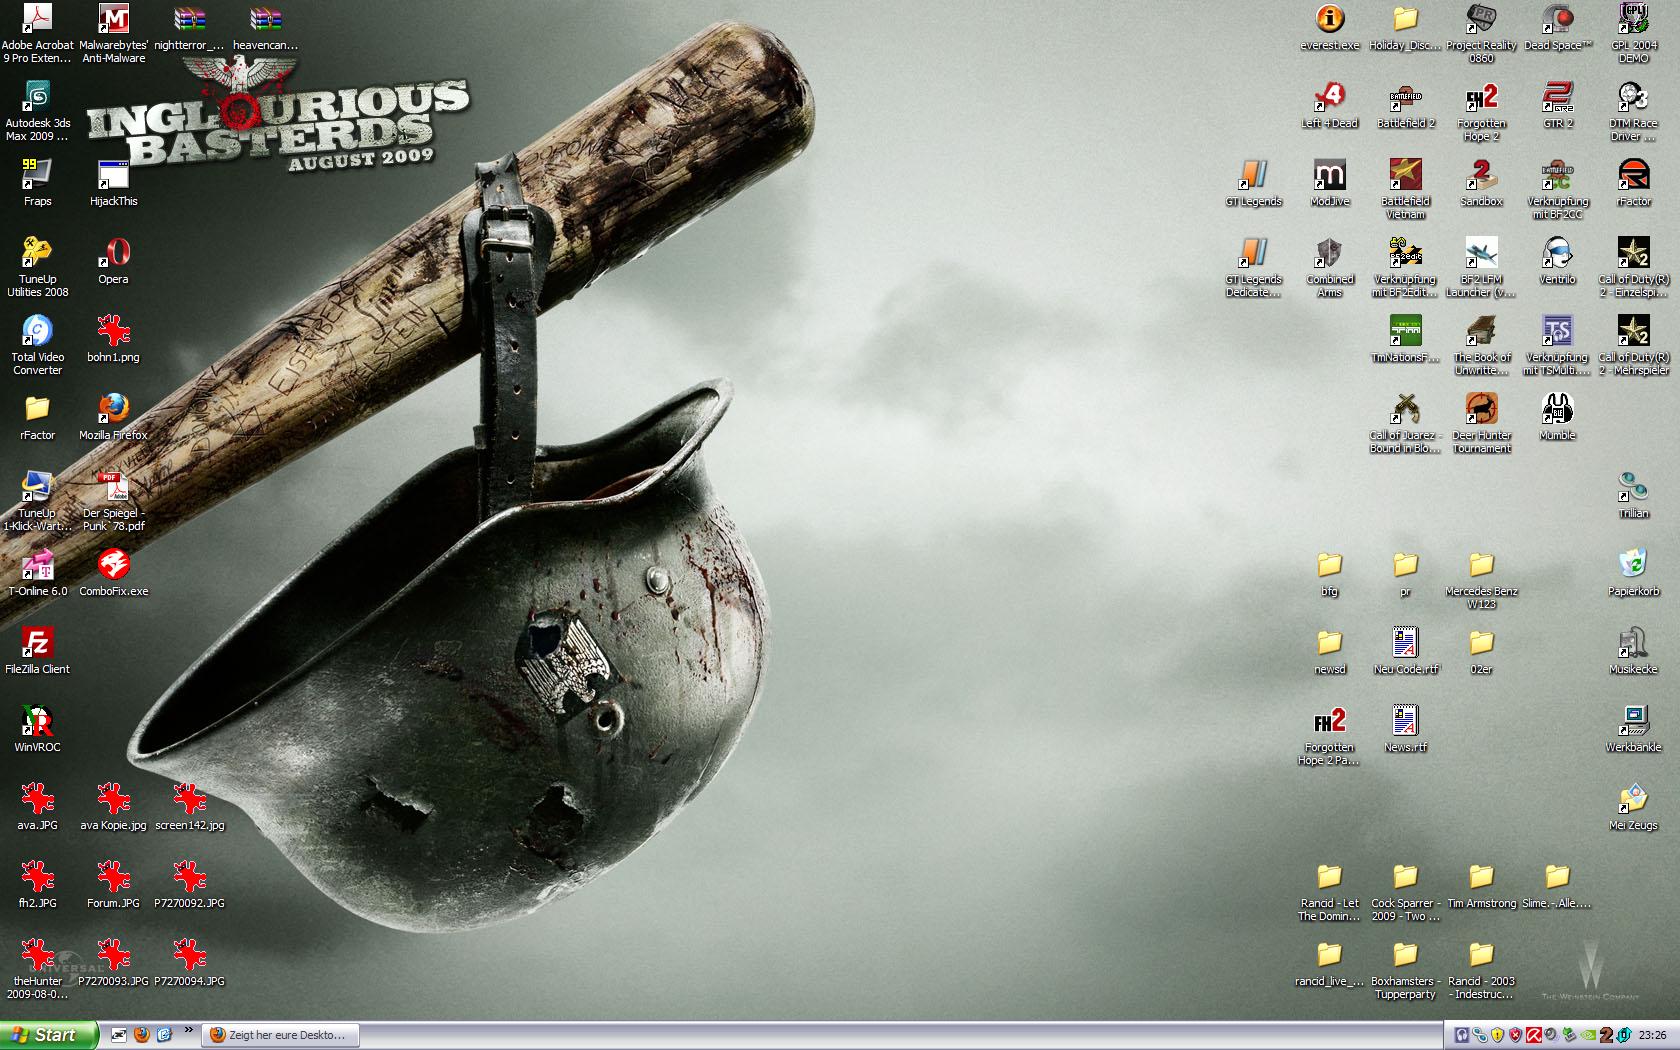
Task: Launch FileZilla Client shortcut
Action: tap(37, 651)
